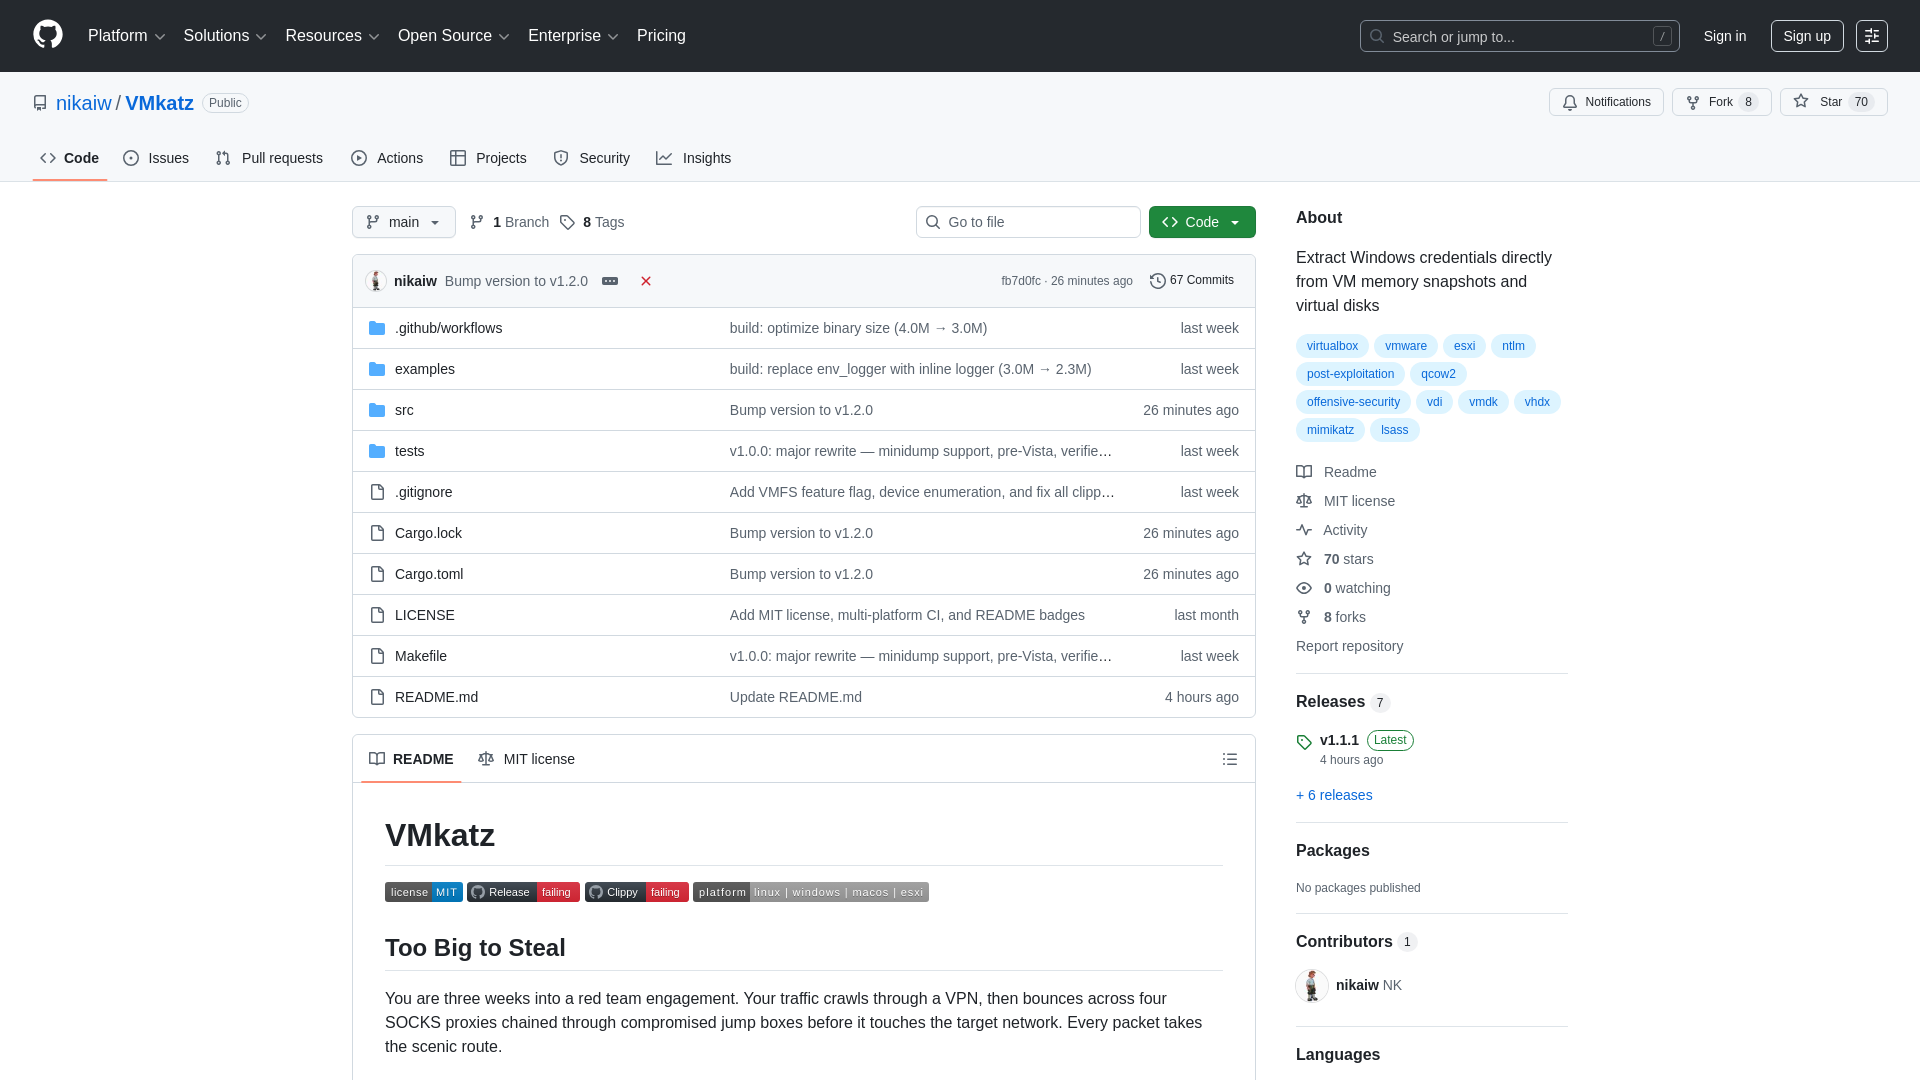
Task: Sign up for a GitHub account
Action: [1806, 36]
